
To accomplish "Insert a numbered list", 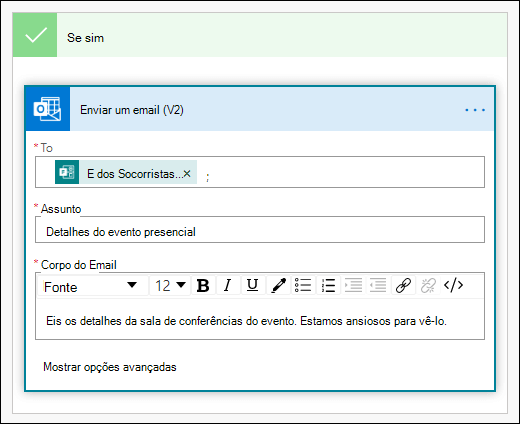I will pyautogui.click(x=328, y=286).
